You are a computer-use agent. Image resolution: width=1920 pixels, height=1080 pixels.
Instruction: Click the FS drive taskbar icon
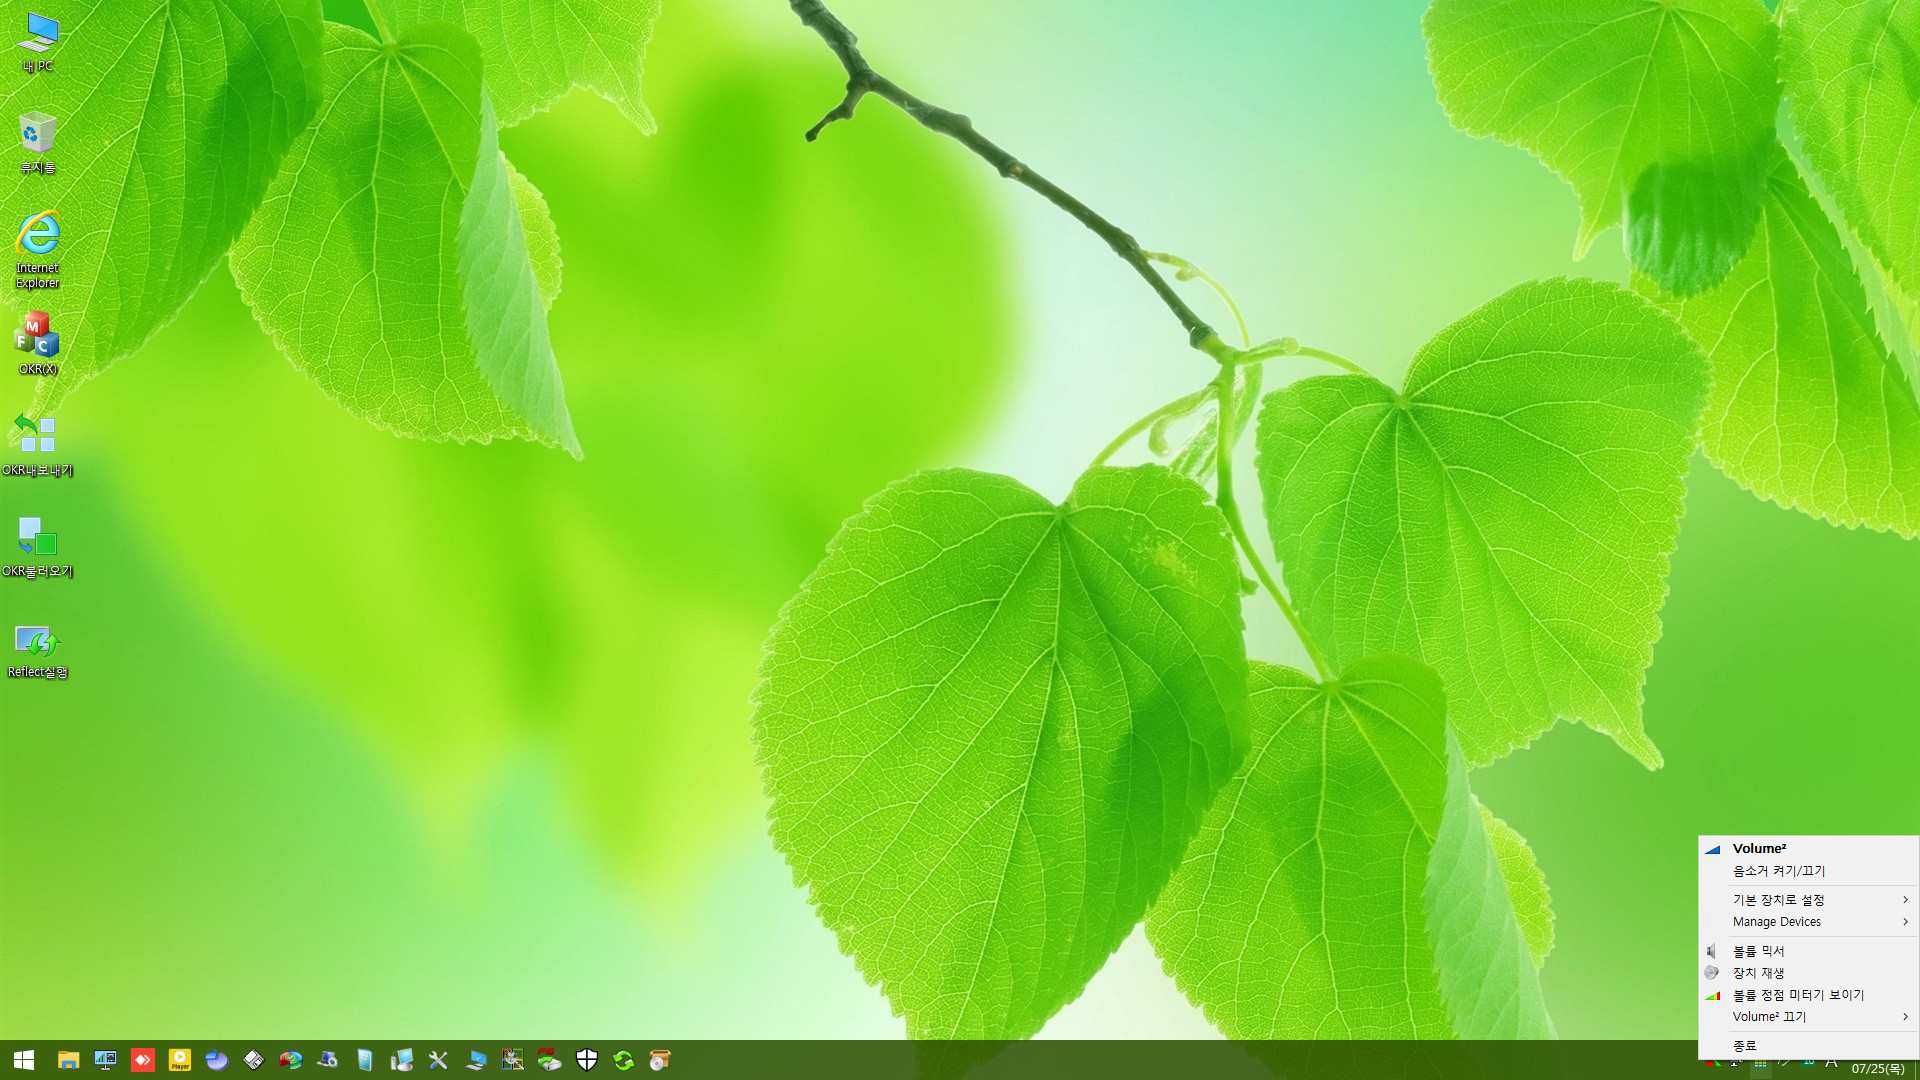(549, 1060)
